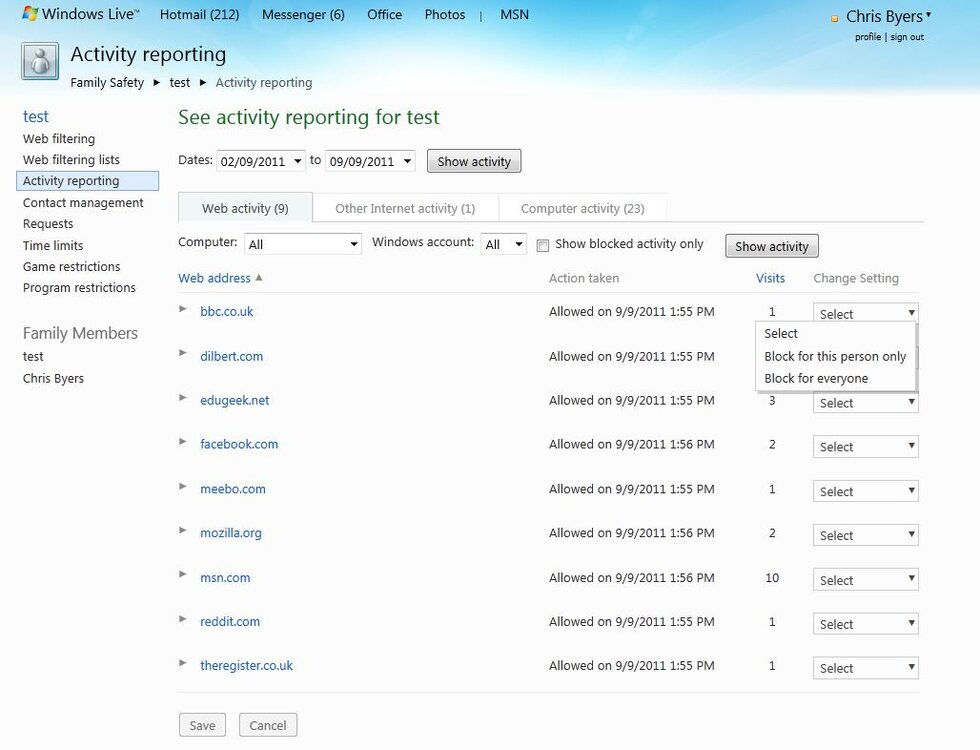This screenshot has width=980, height=750.
Task: Open the facebook.com web address link
Action: pos(239,444)
